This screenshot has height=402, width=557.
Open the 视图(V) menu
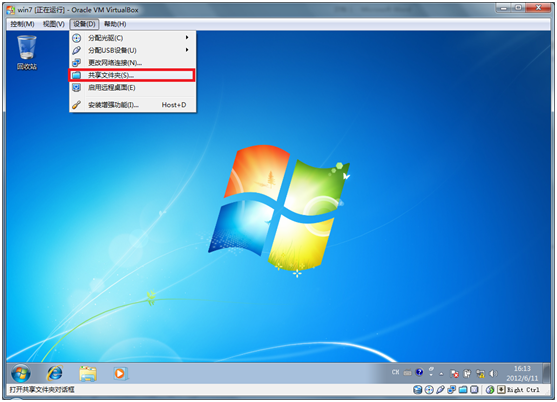tap(54, 24)
